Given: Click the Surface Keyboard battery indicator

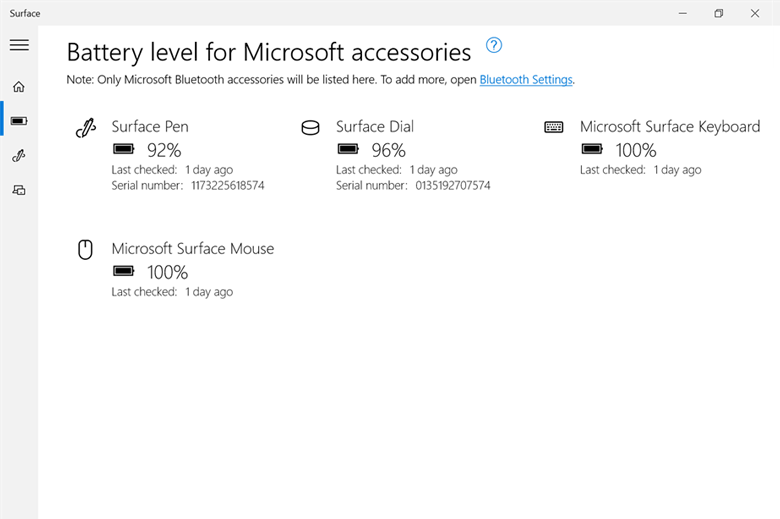Looking at the screenshot, I should [x=592, y=150].
